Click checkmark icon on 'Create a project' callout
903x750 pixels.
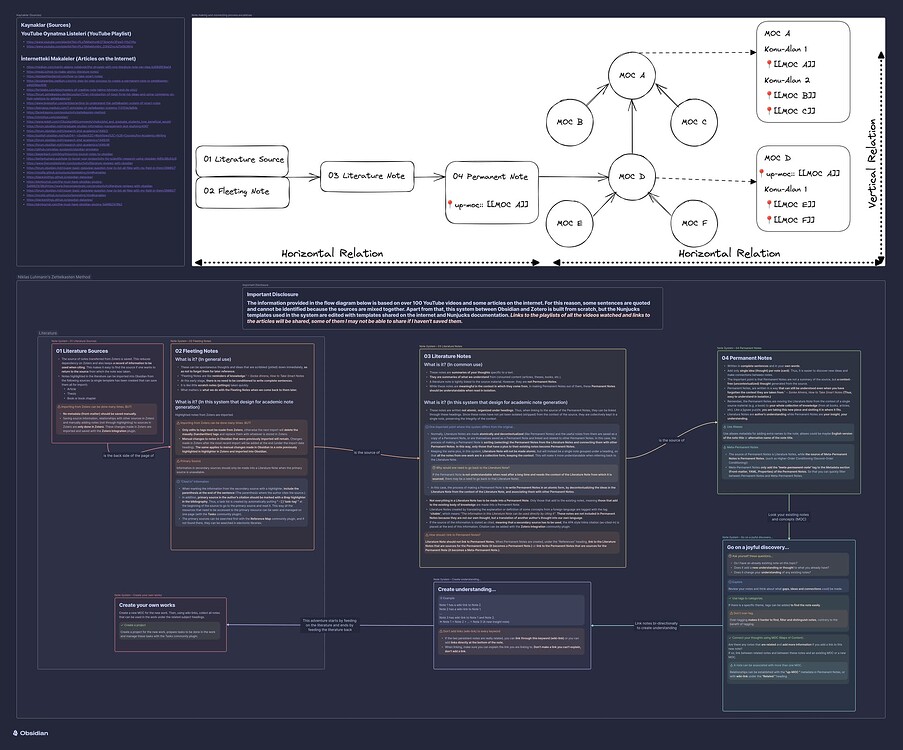click(x=122, y=624)
